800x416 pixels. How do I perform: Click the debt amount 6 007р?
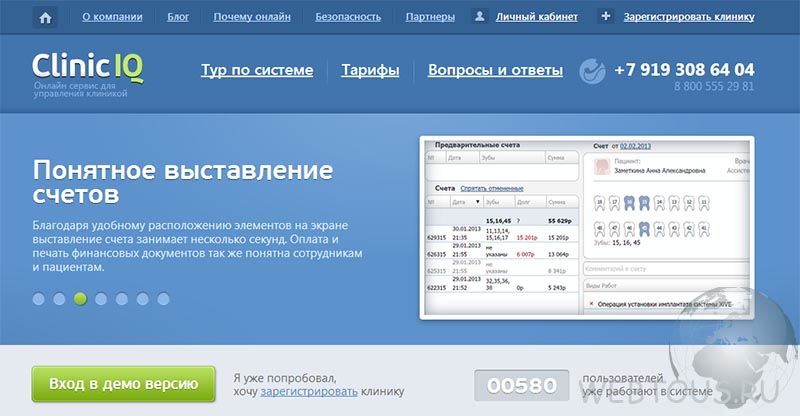[526, 254]
